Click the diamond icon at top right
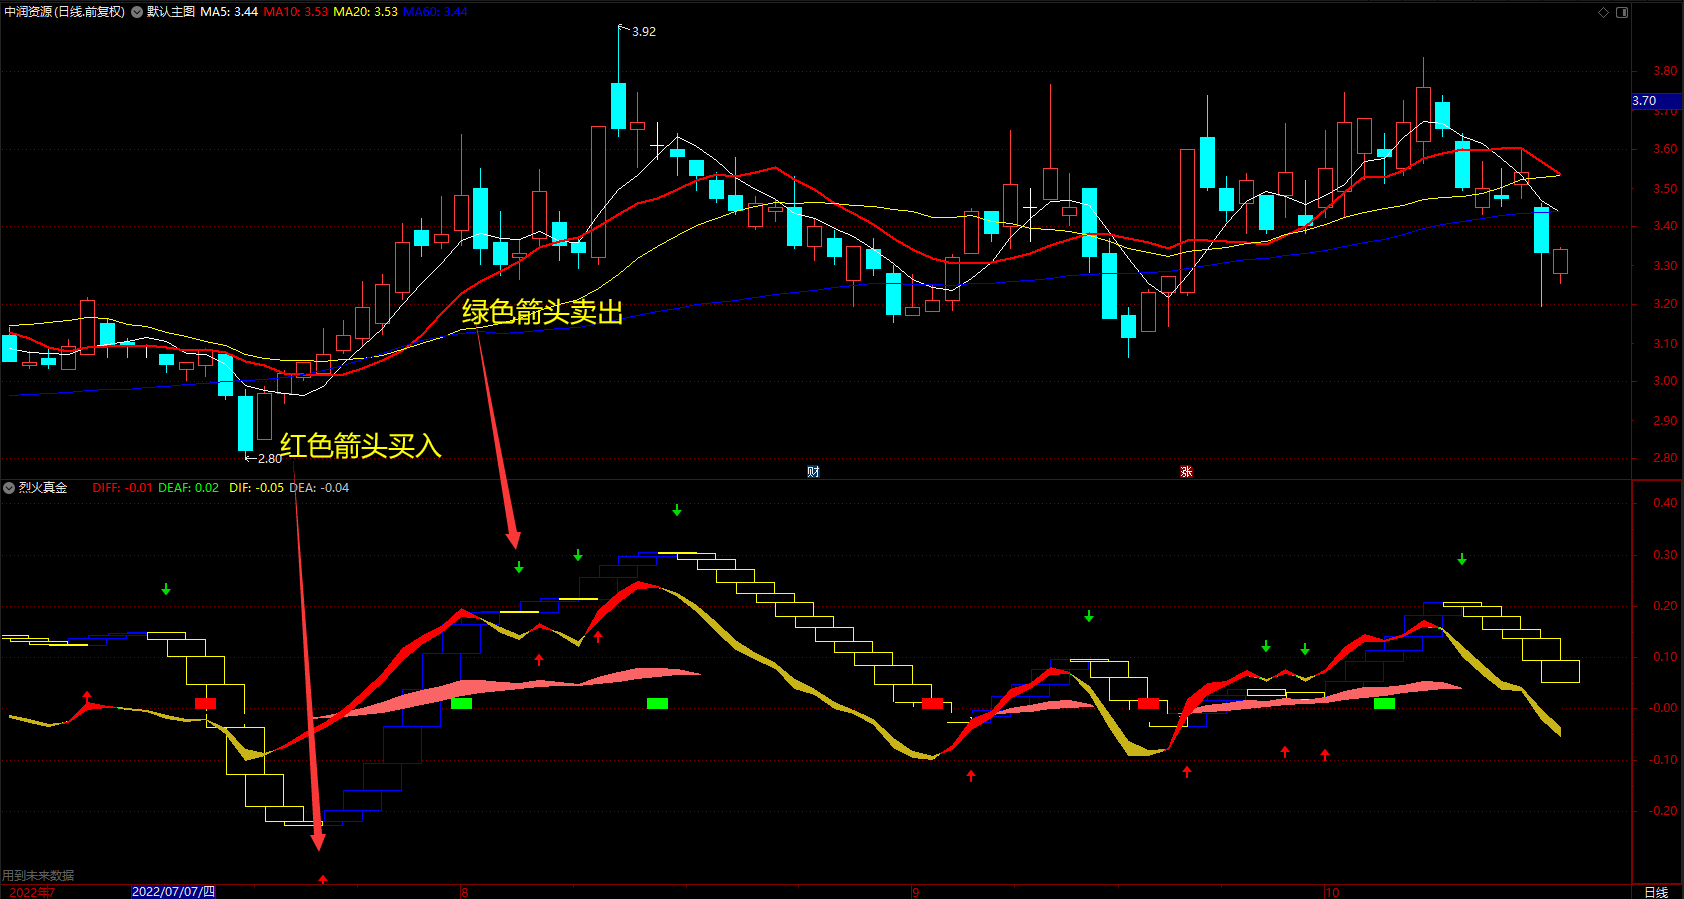This screenshot has height=899, width=1684. [1604, 12]
